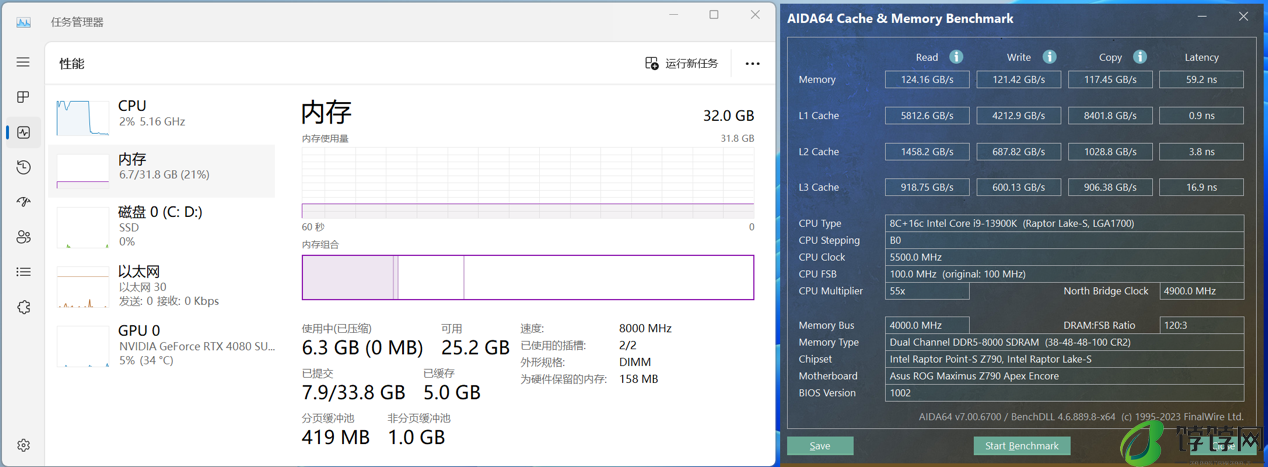1268x467 pixels.
Task: Click the L3 Cache Latency 16.9 ns field
Action: tap(1201, 187)
